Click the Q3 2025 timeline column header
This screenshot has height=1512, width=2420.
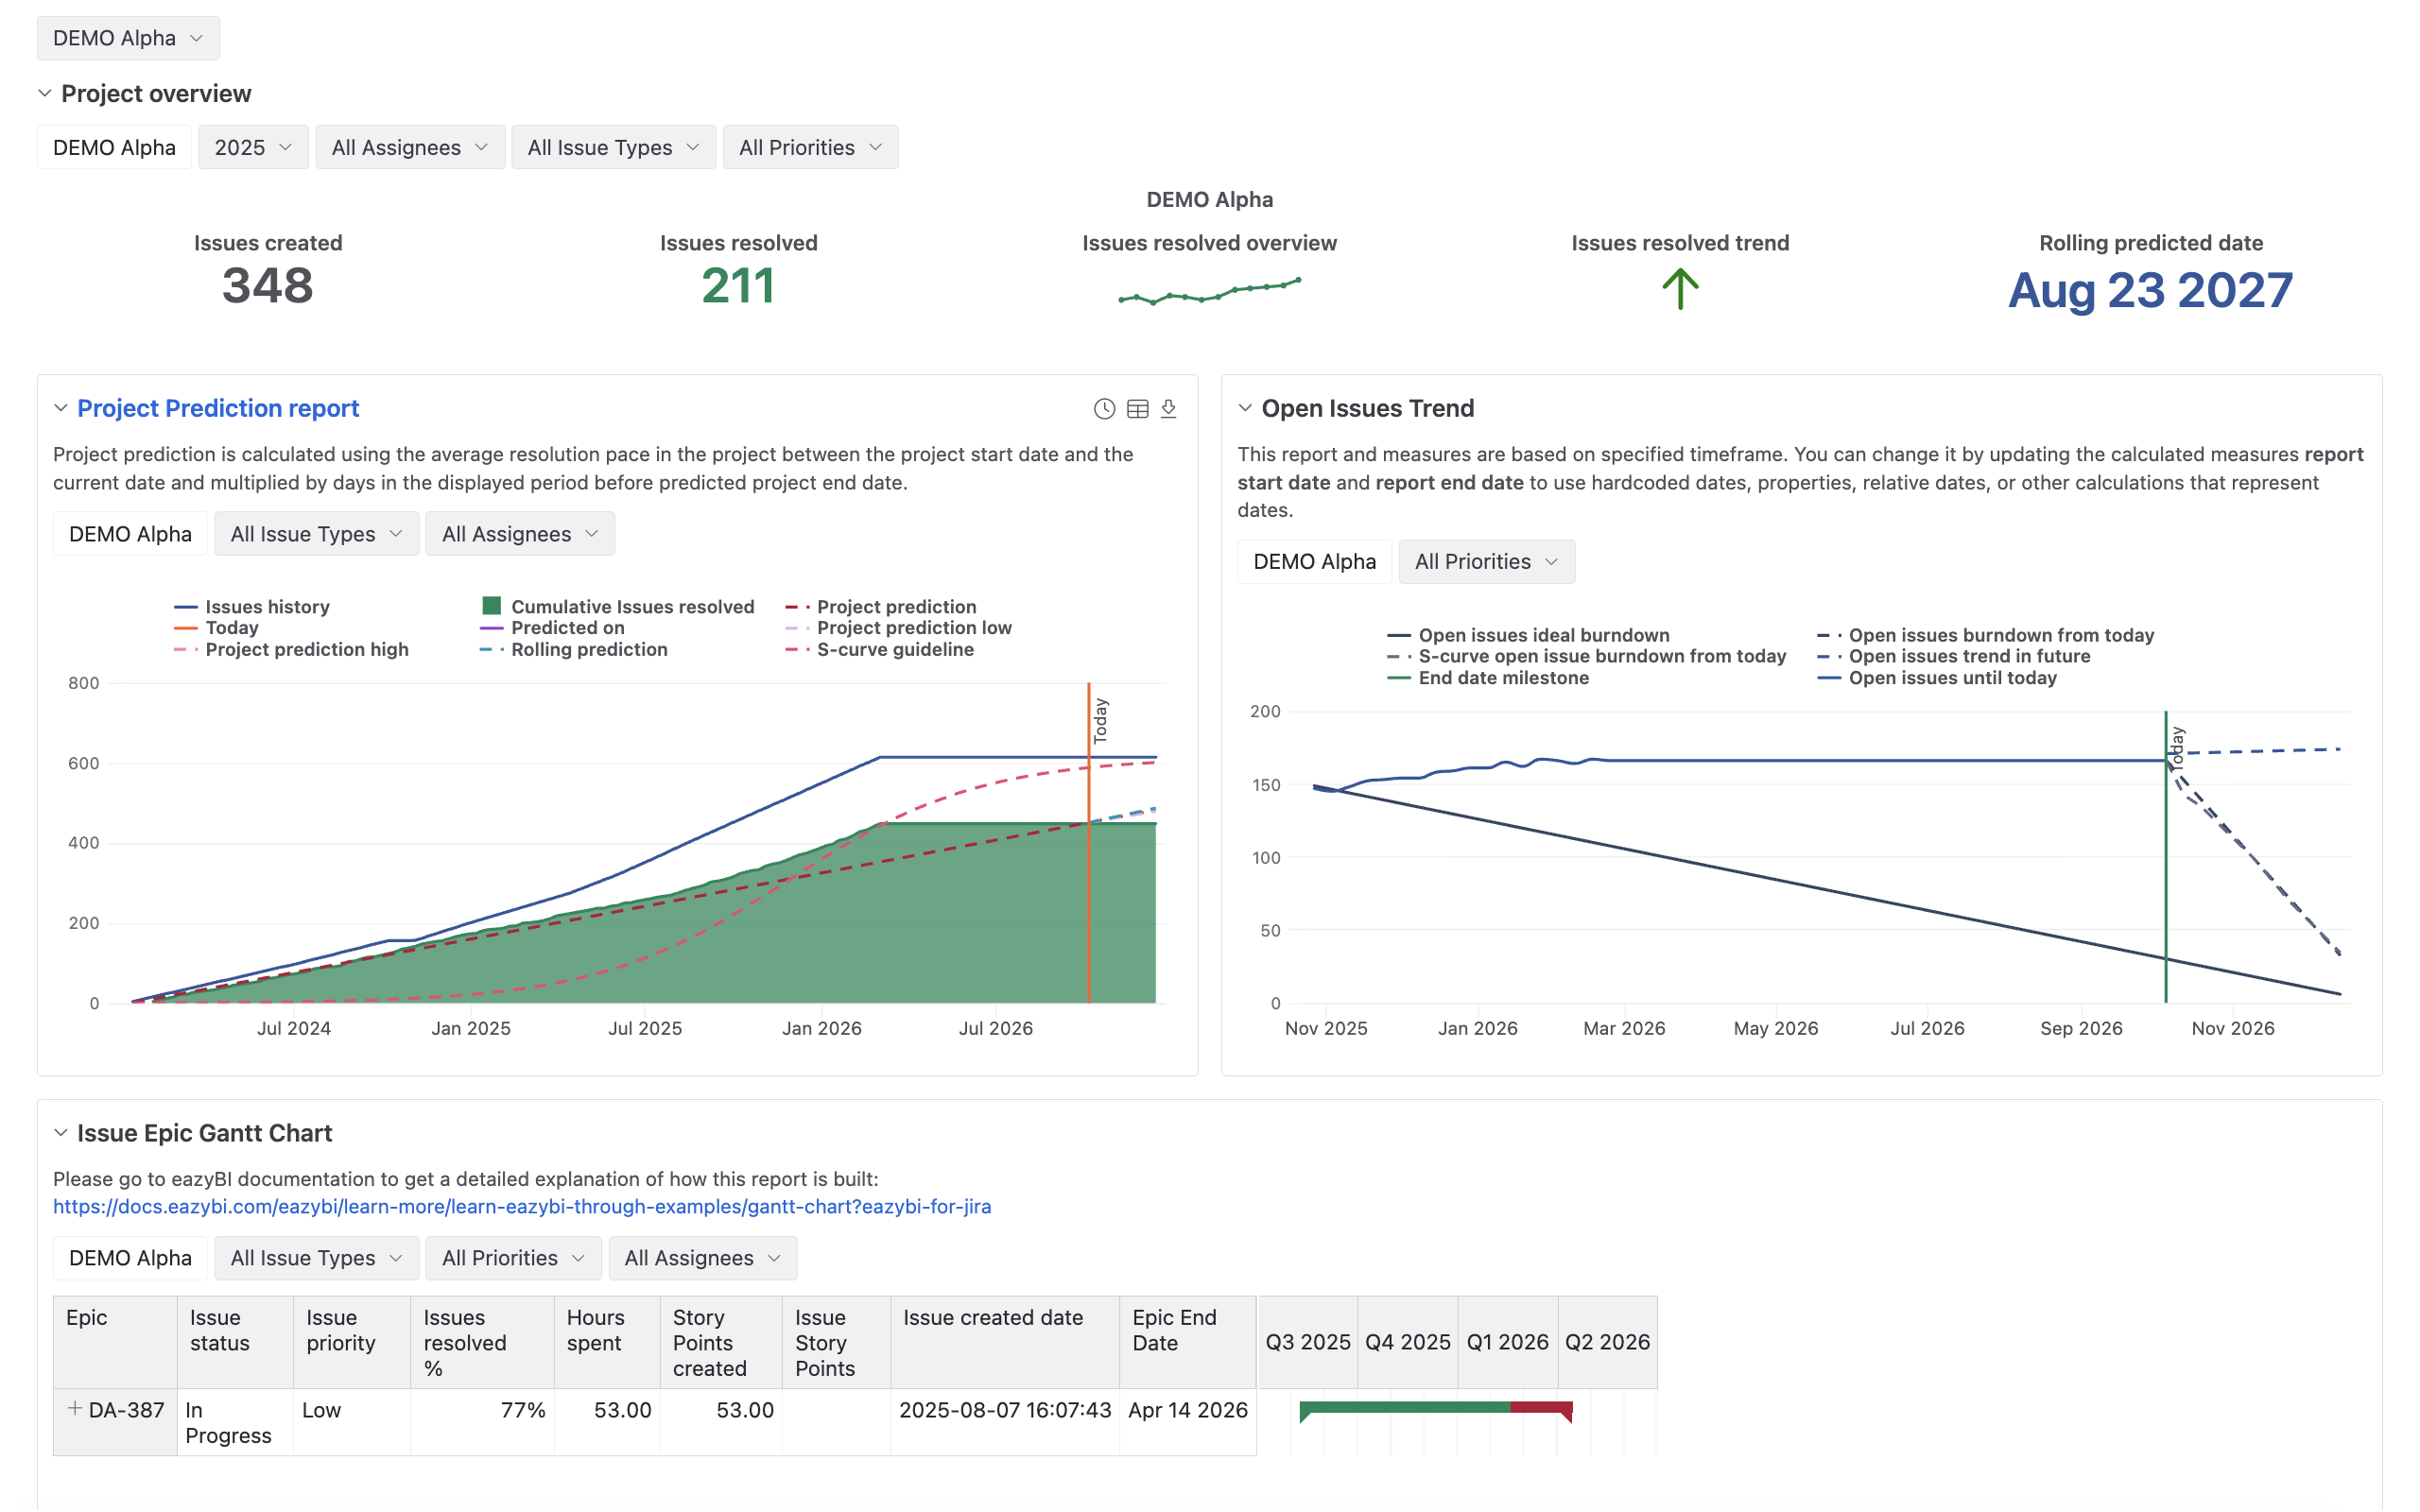[1308, 1342]
